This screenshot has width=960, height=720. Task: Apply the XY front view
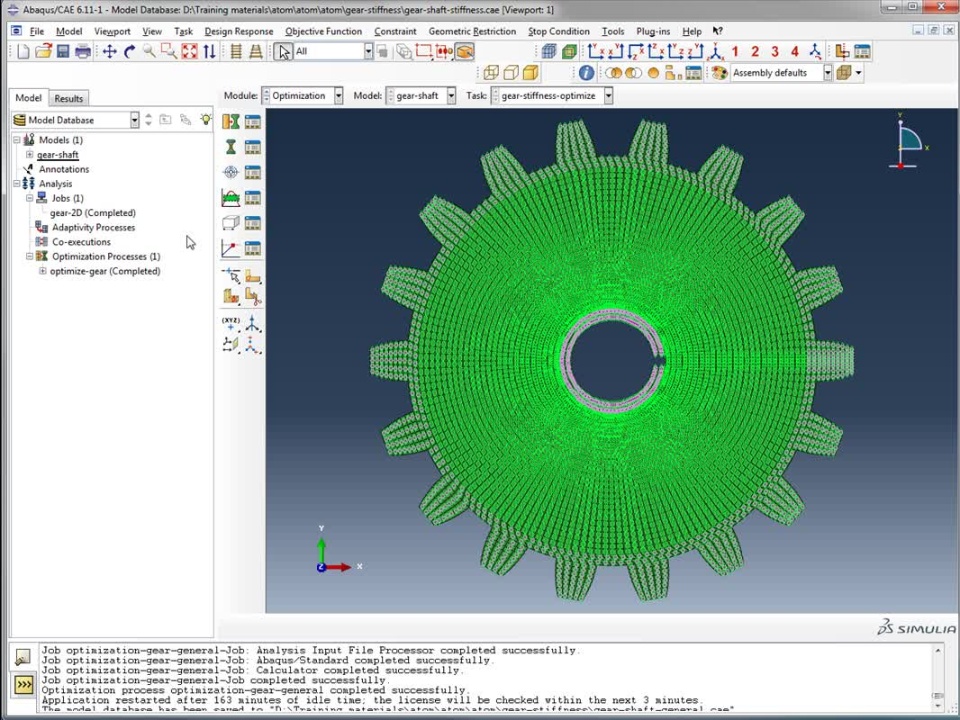(x=596, y=51)
